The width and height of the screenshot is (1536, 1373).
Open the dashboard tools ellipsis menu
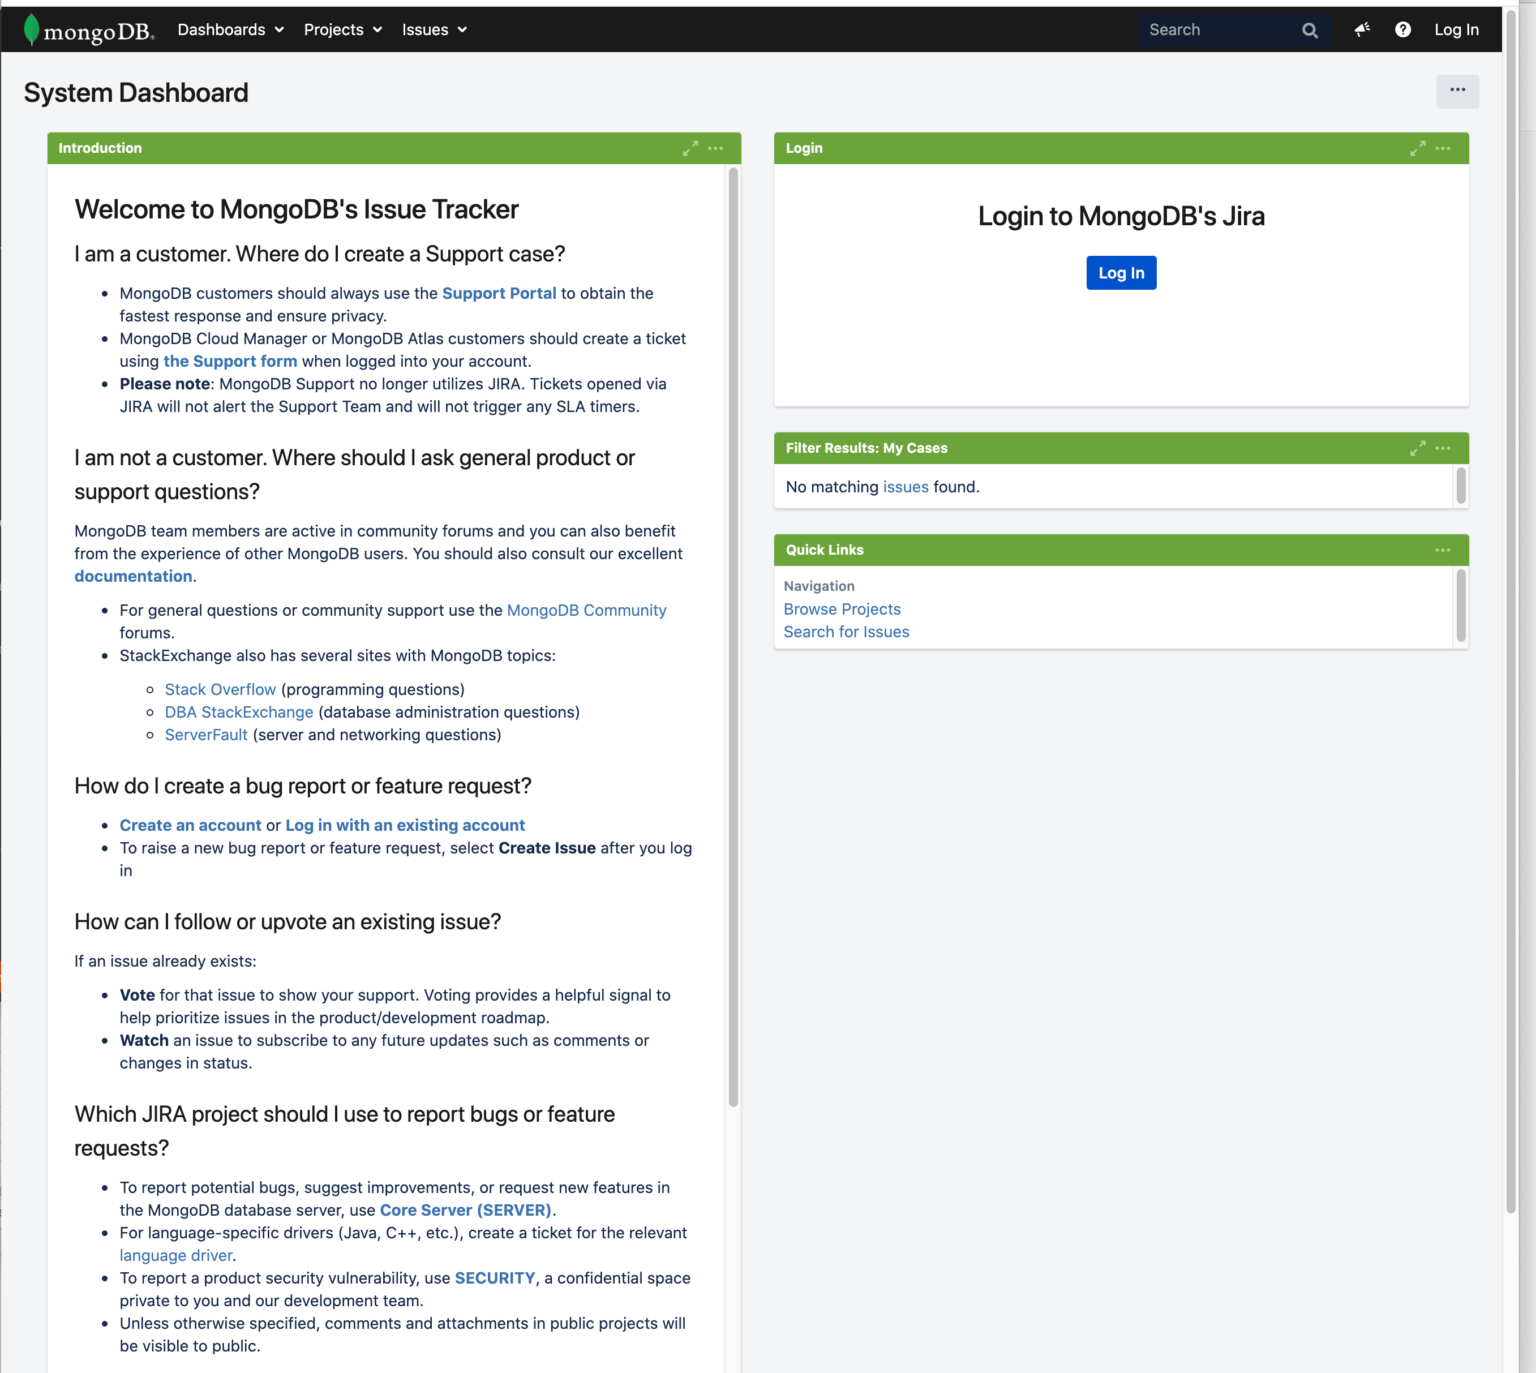point(1457,91)
